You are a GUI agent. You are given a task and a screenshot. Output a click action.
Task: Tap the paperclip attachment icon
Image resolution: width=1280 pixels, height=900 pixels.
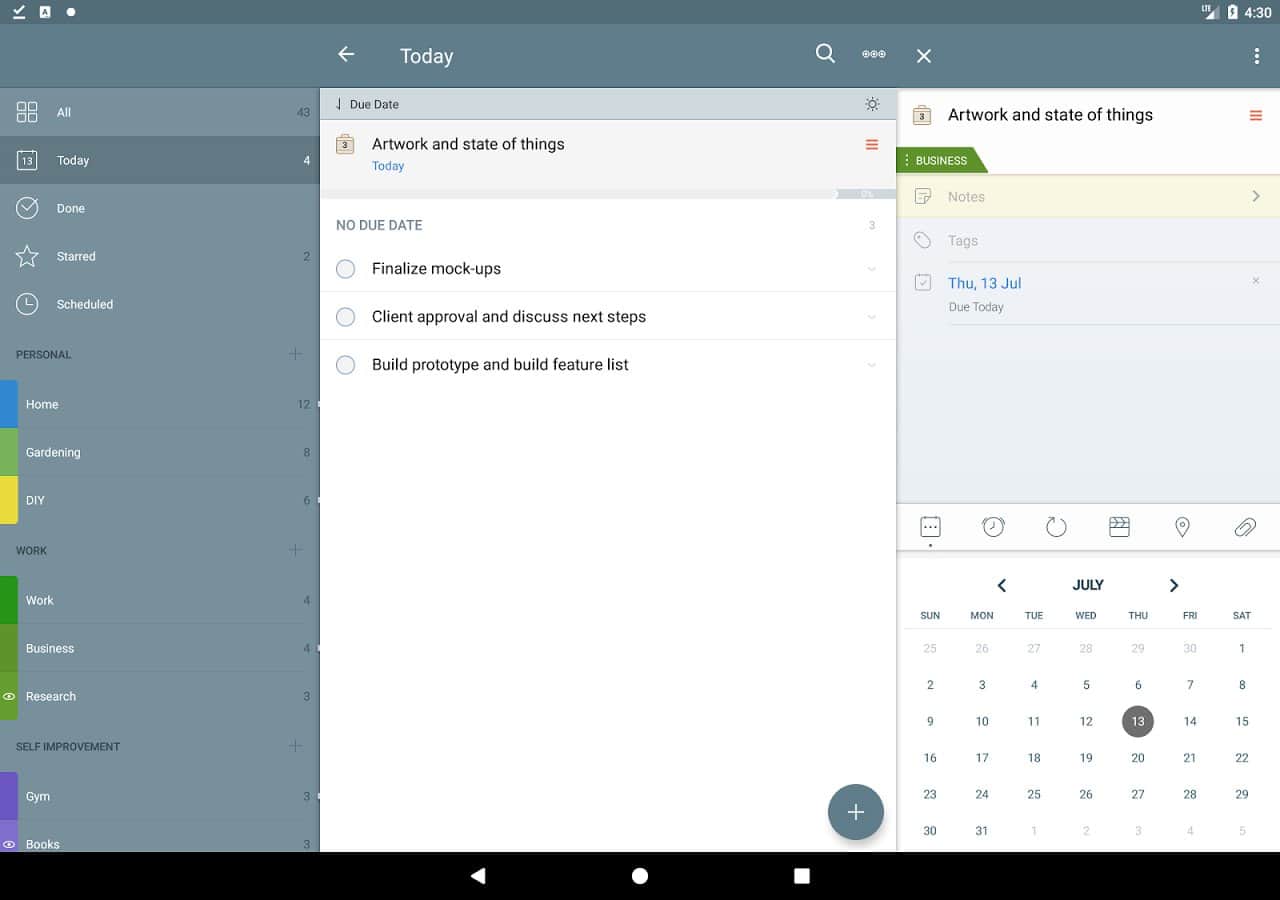point(1245,527)
